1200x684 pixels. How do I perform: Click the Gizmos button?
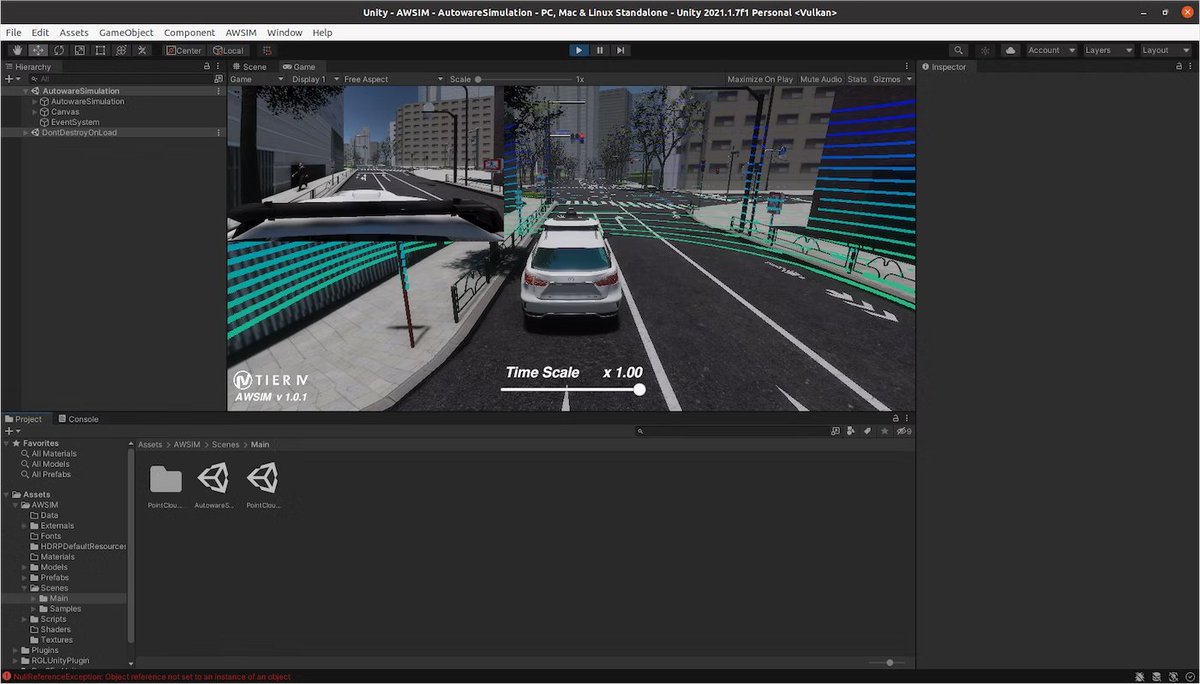click(886, 79)
